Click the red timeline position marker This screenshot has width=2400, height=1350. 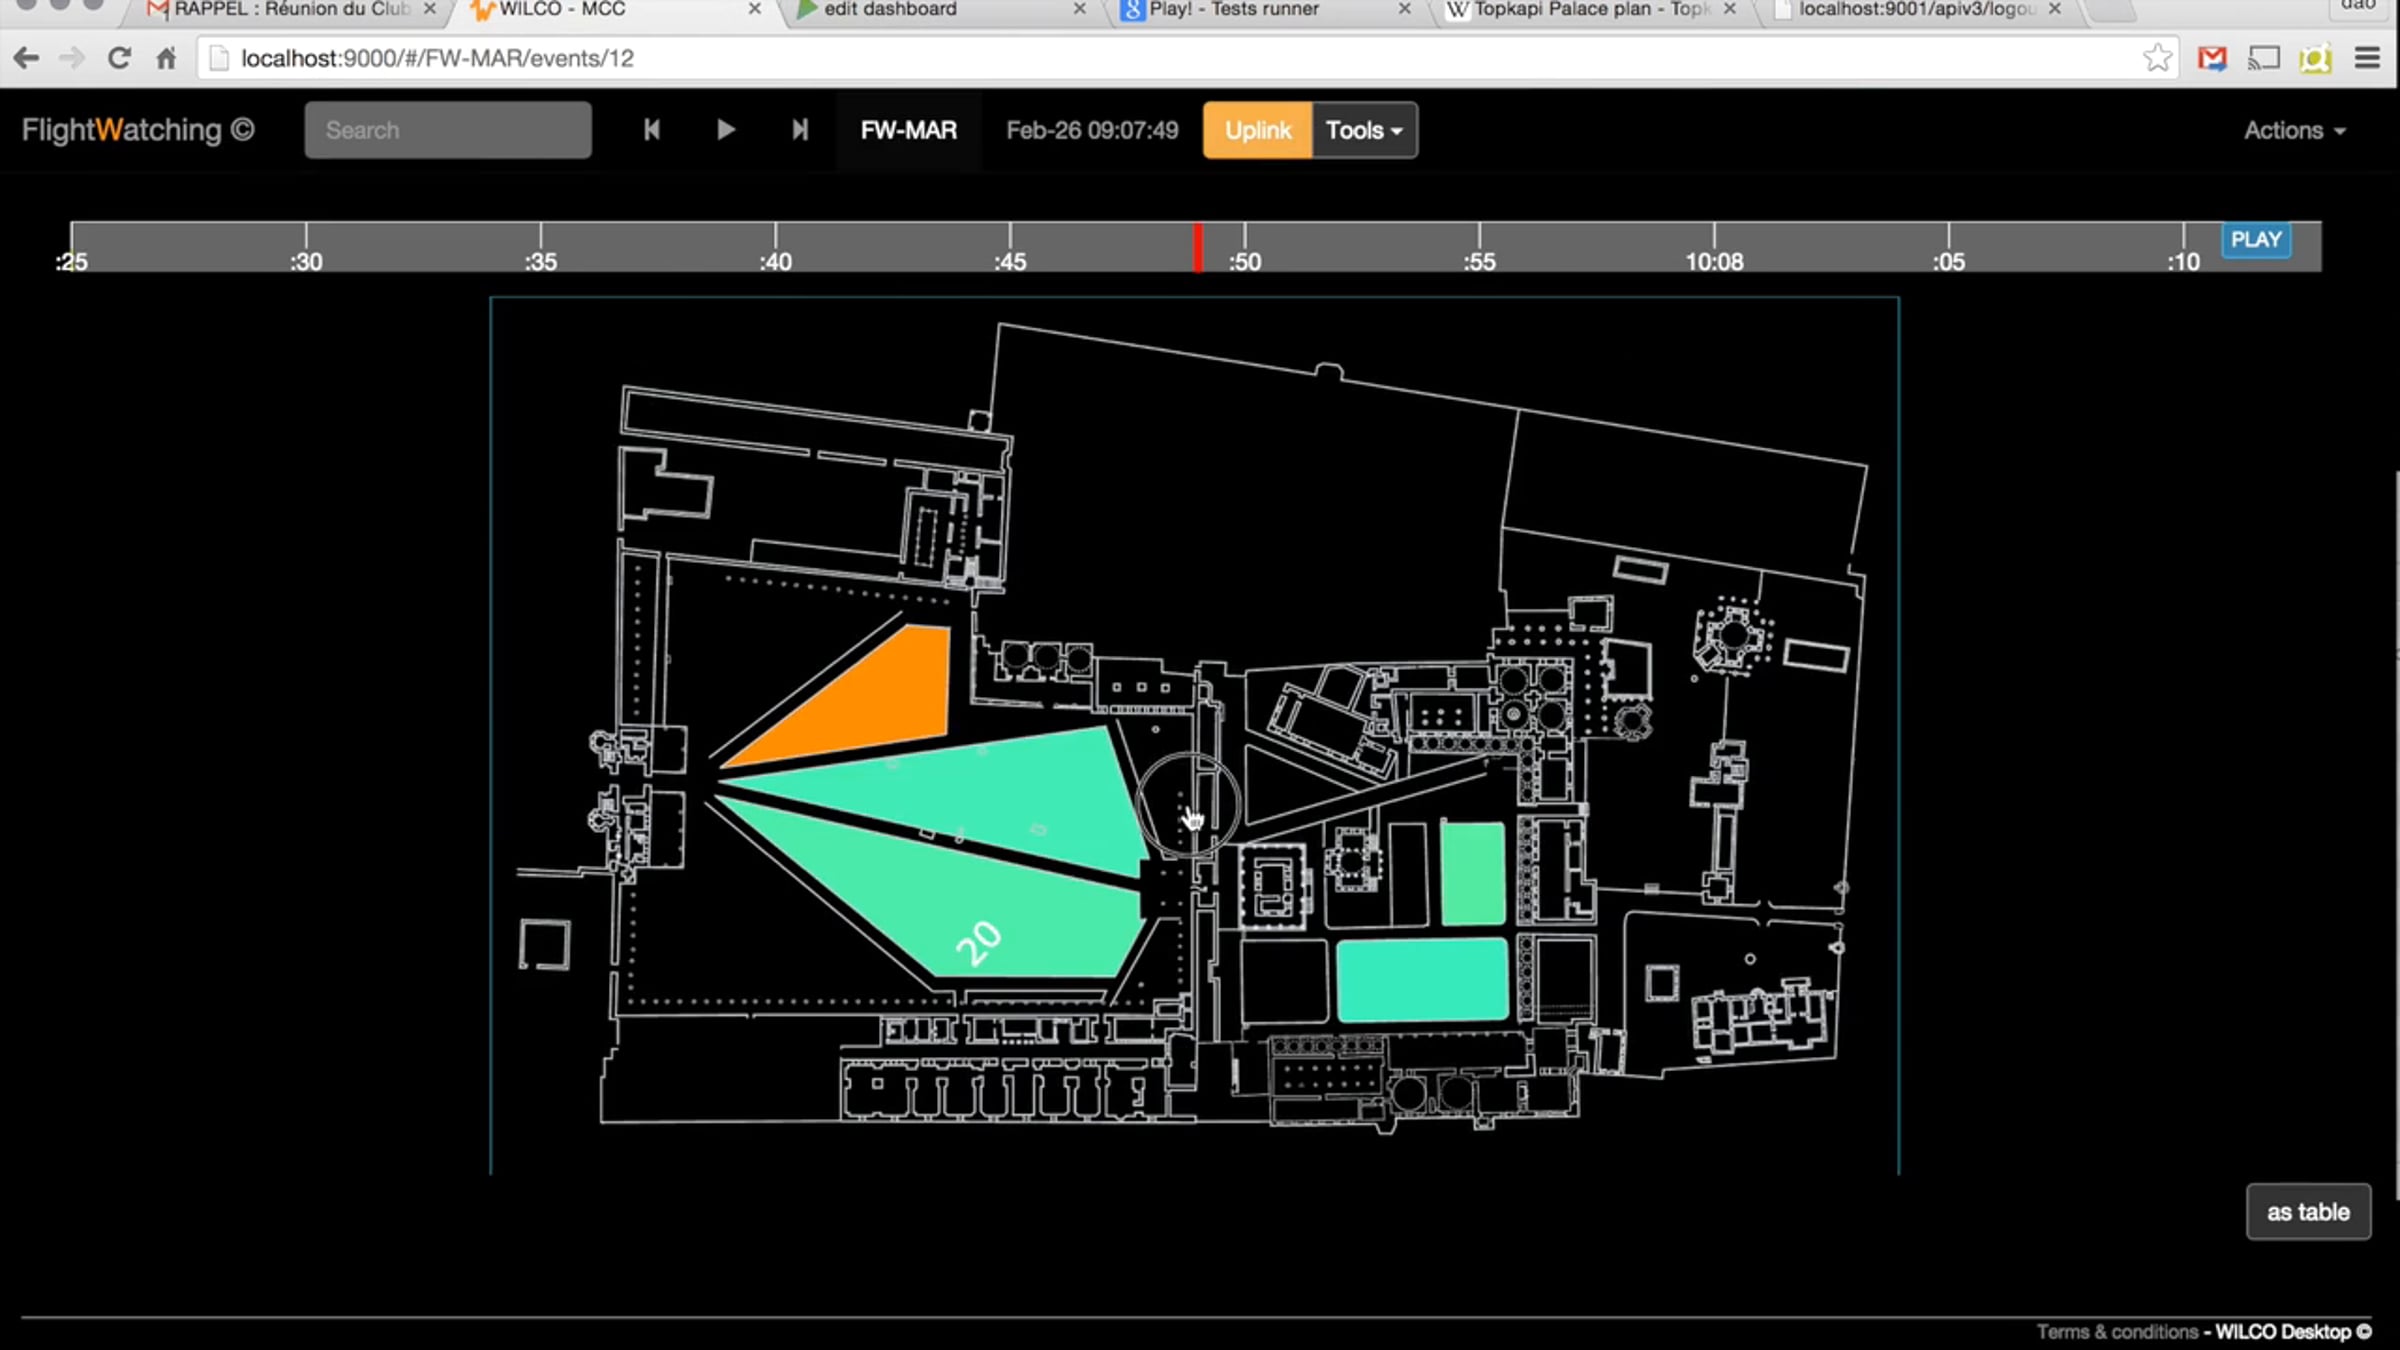(1197, 247)
